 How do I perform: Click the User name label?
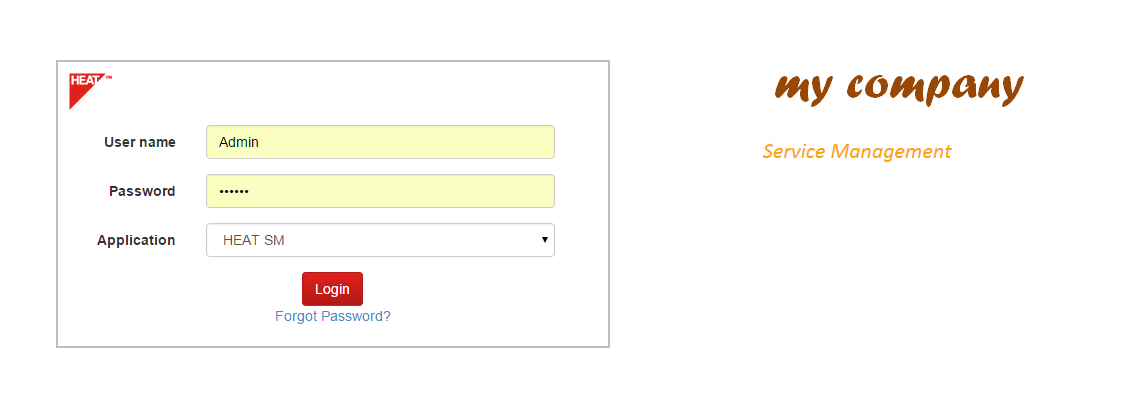point(140,142)
